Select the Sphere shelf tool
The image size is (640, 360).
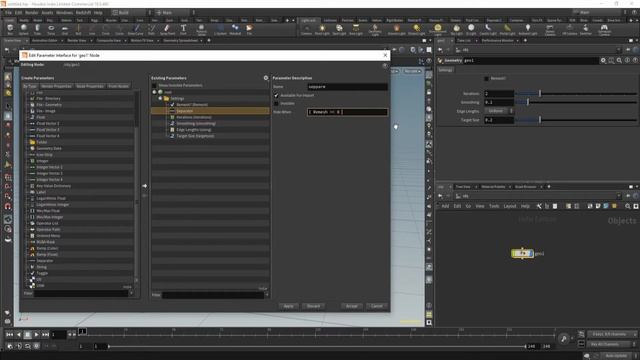(24, 29)
